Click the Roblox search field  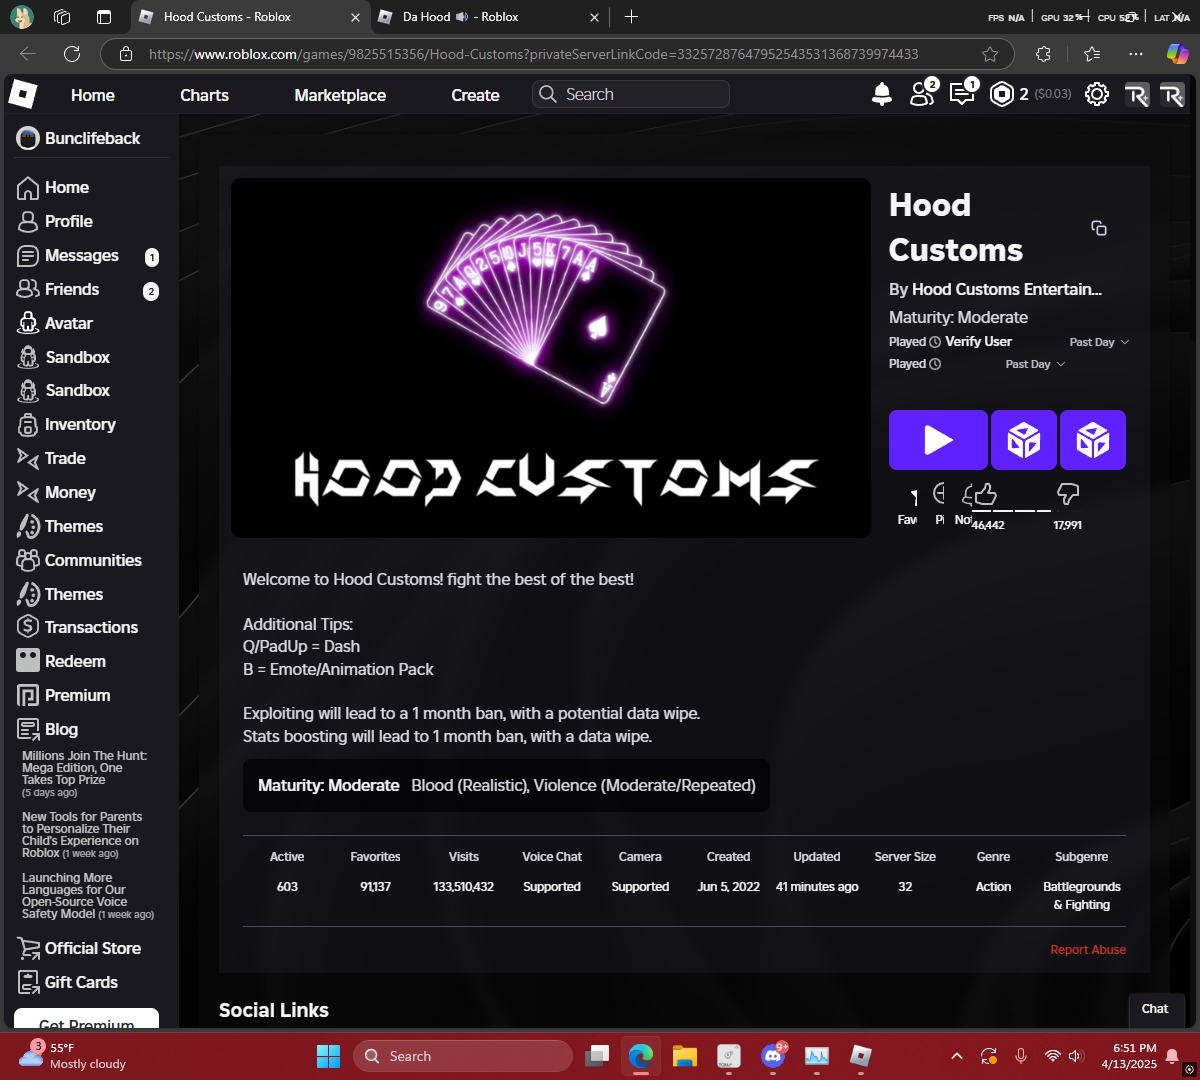pos(631,94)
